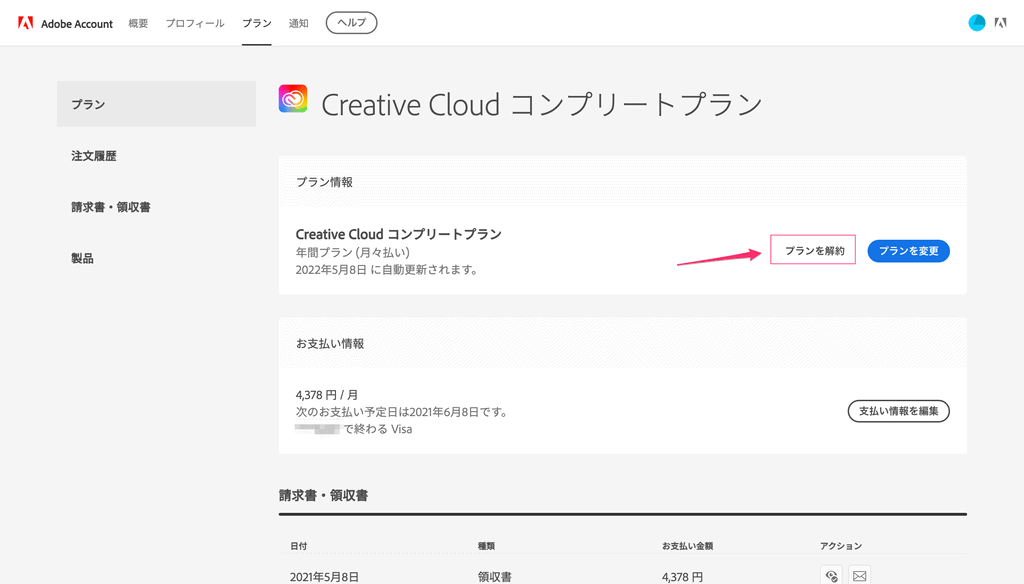Go to 請求書・領収書 in the sidebar
1024x584 pixels.
coord(111,207)
